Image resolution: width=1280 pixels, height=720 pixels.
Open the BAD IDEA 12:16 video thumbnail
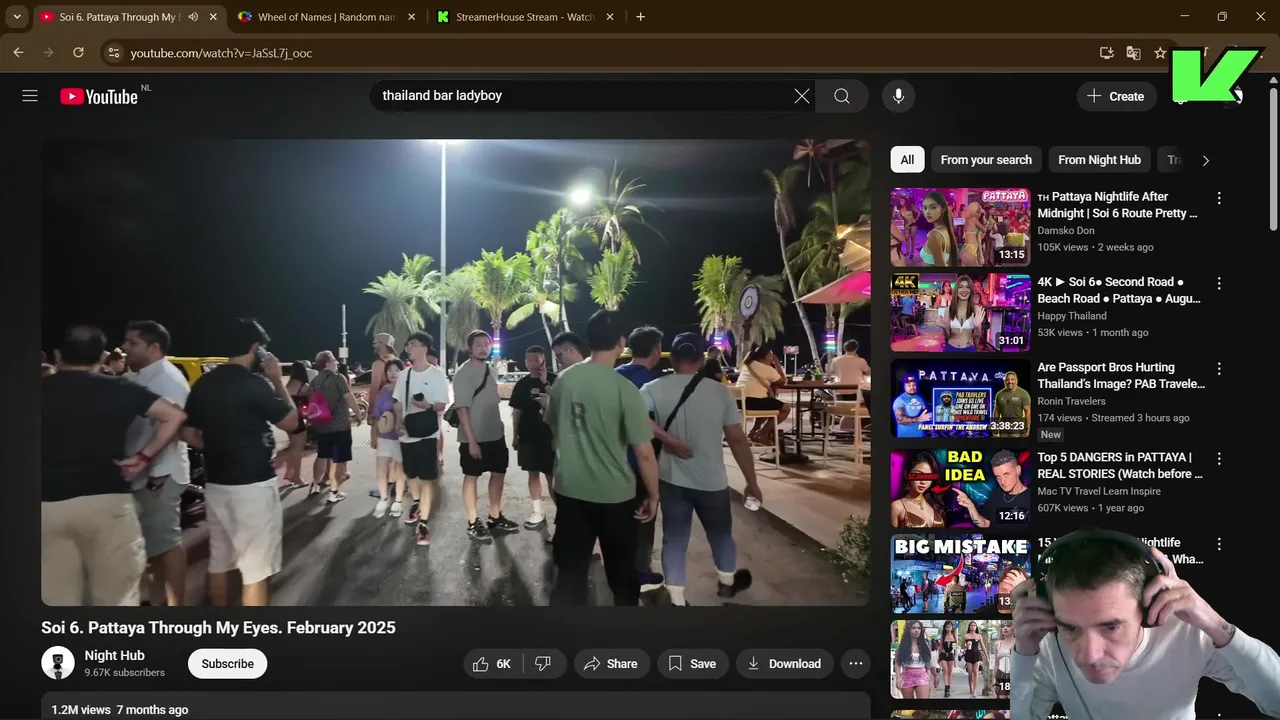coord(960,488)
